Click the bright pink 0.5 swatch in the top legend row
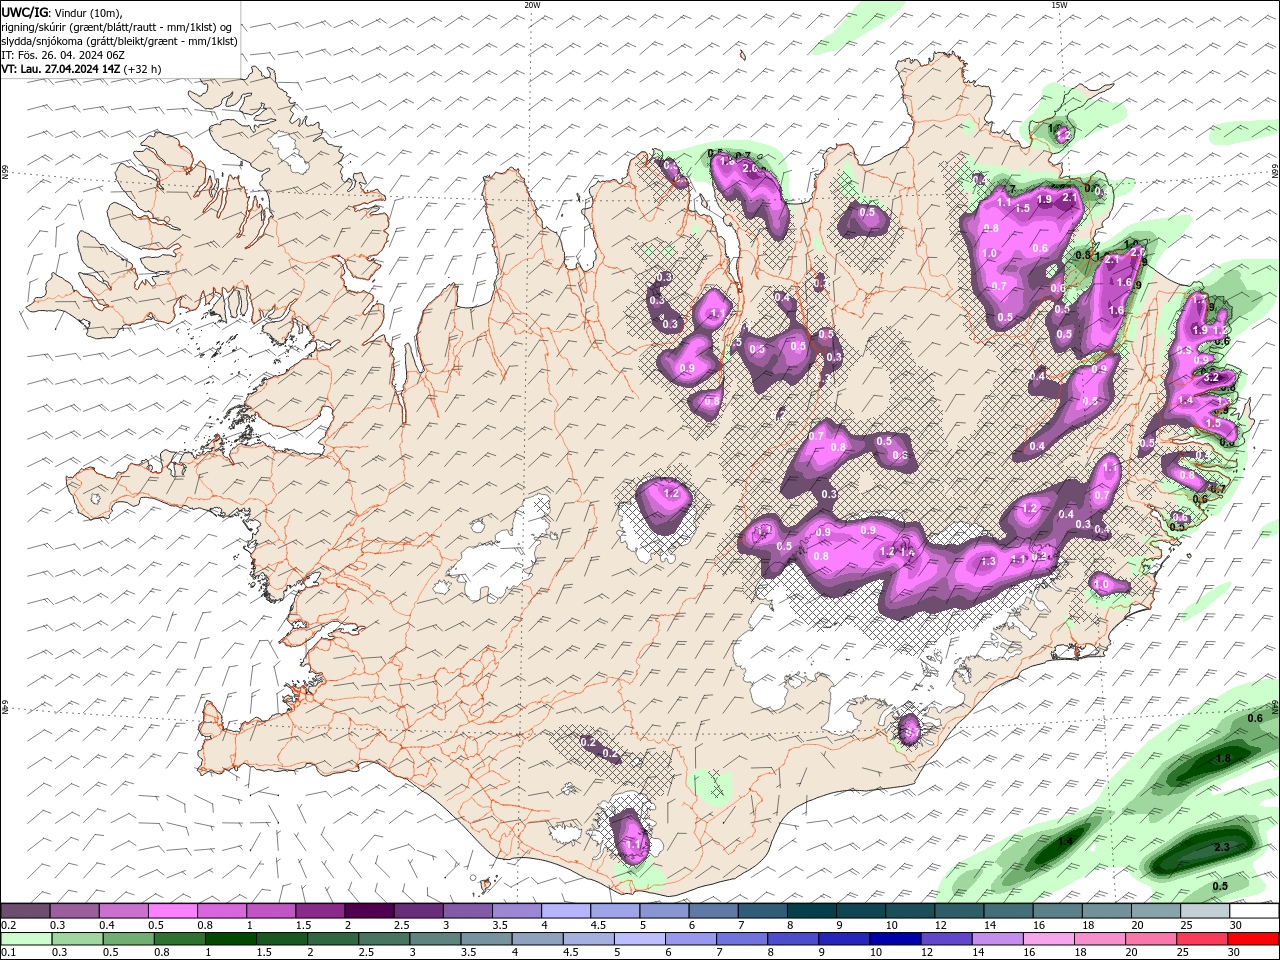The width and height of the screenshot is (1280, 960). tap(172, 911)
